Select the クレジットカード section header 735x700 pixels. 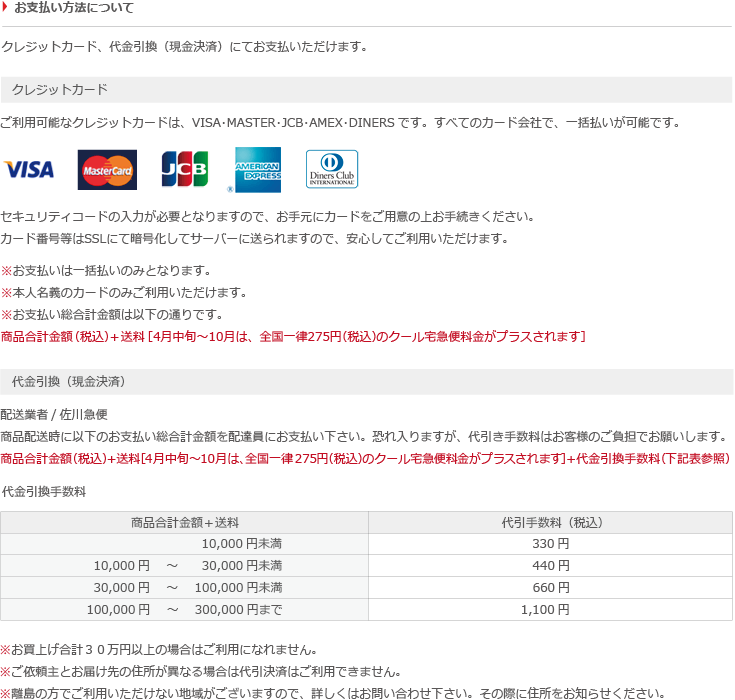366,90
